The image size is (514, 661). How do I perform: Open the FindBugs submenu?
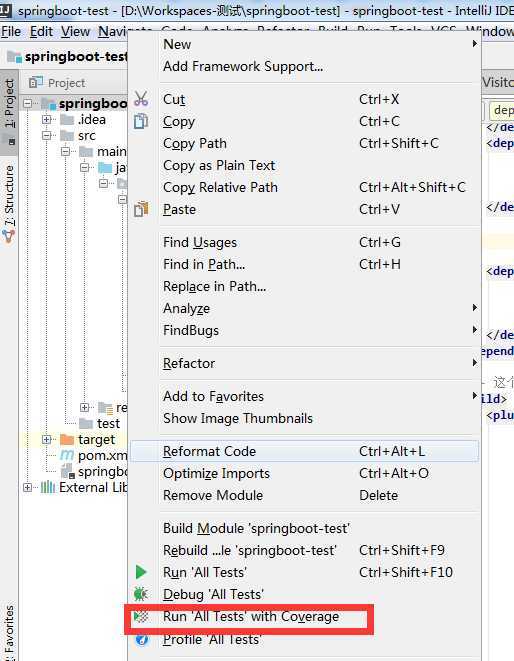coord(304,330)
